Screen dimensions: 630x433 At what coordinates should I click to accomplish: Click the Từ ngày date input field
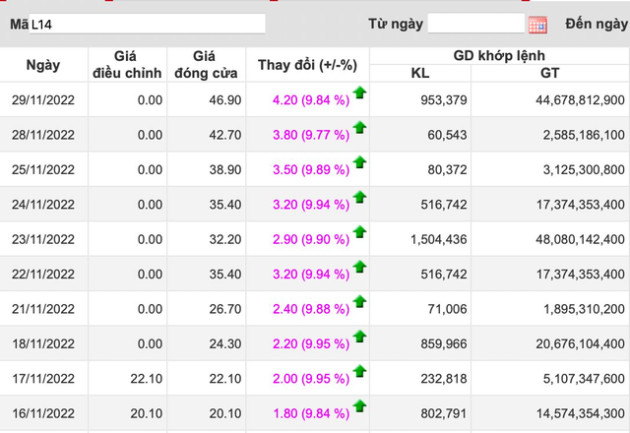(476, 23)
